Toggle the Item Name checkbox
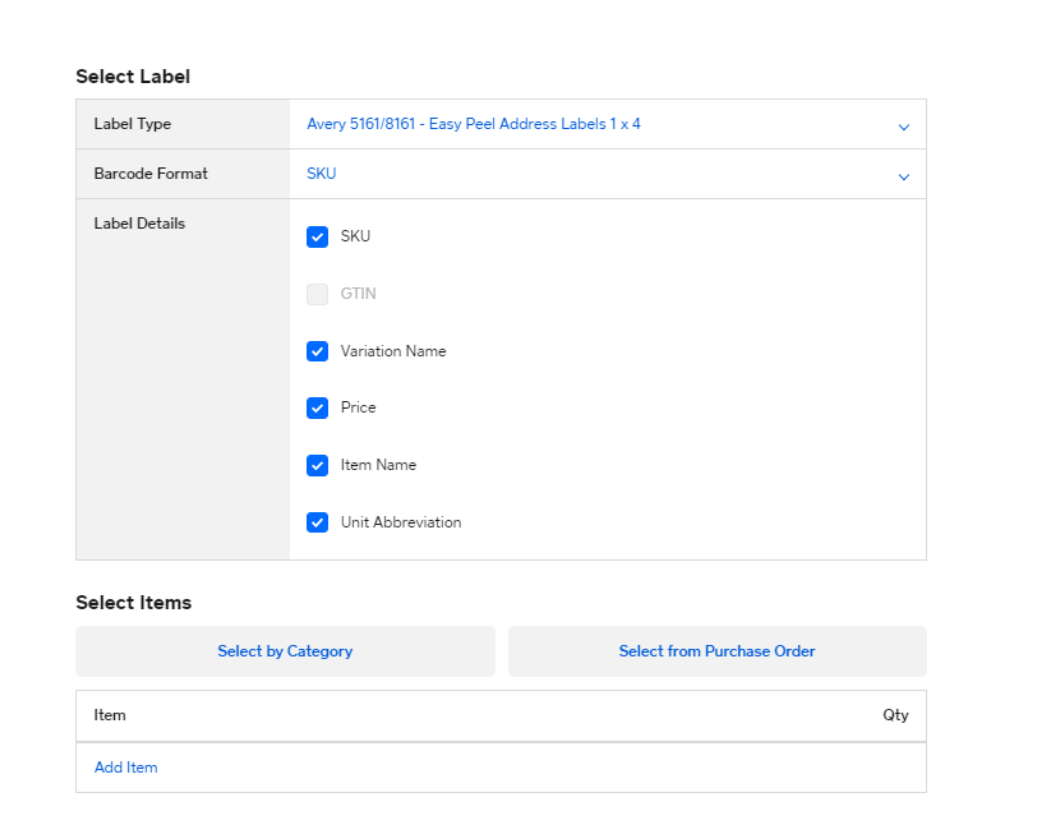This screenshot has width=1056, height=816. click(317, 465)
